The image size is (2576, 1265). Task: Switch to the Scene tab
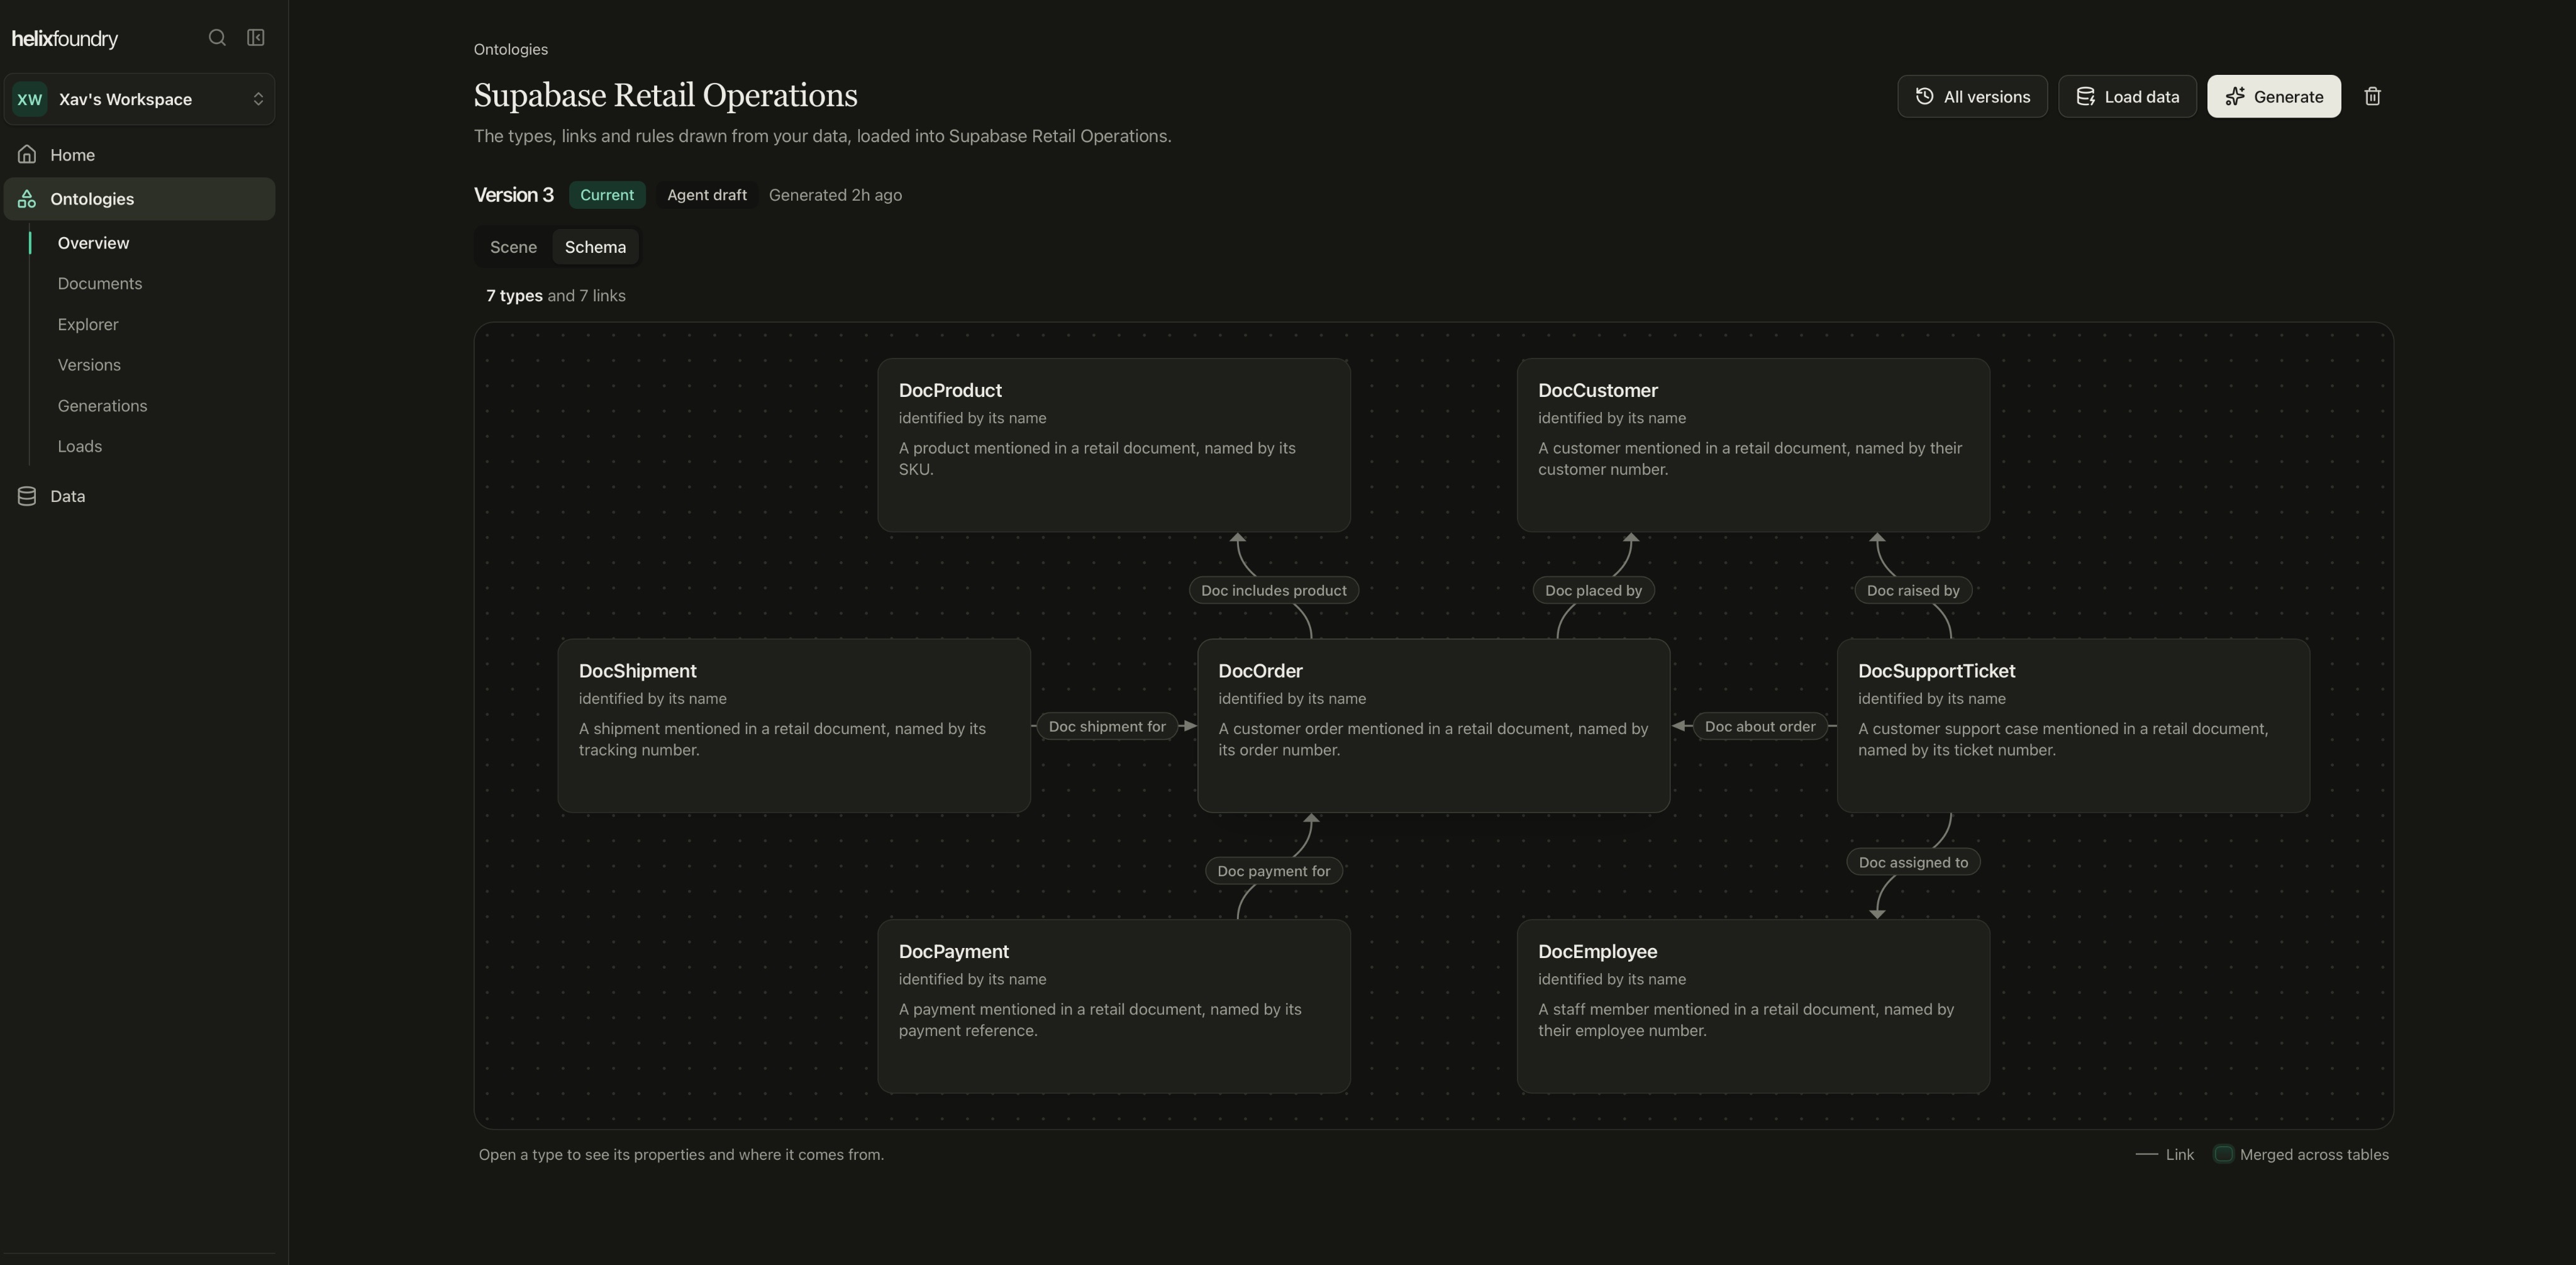pyautogui.click(x=513, y=247)
